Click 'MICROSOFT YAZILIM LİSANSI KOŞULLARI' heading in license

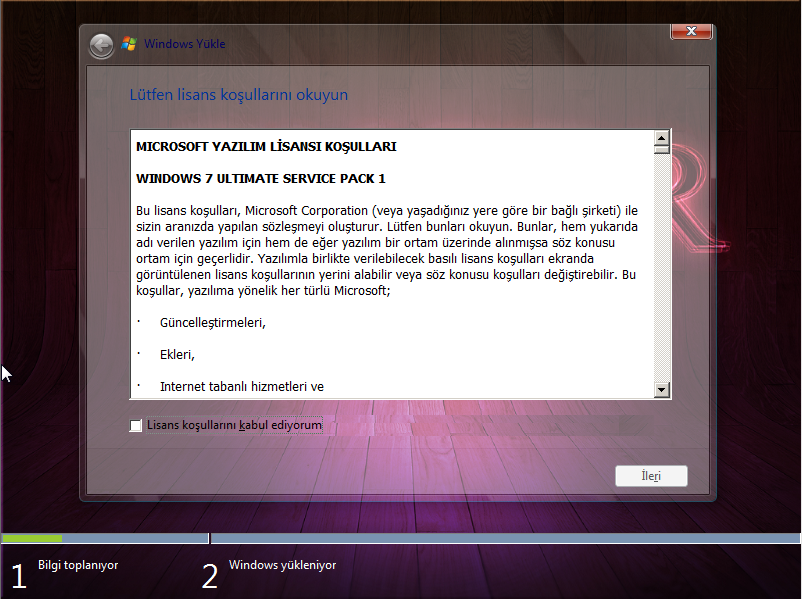266,147
